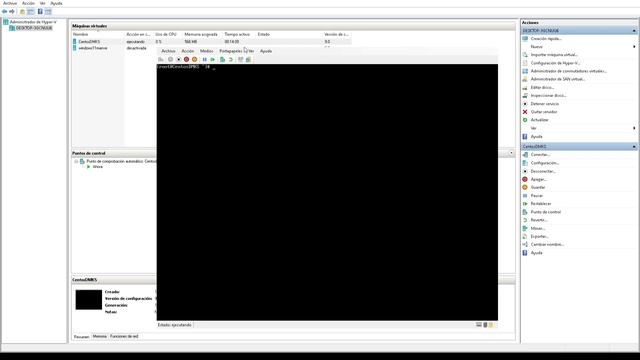This screenshot has height=360, width=640.
Task: Click the green Reset icon in VM toolbar
Action: coord(212,60)
